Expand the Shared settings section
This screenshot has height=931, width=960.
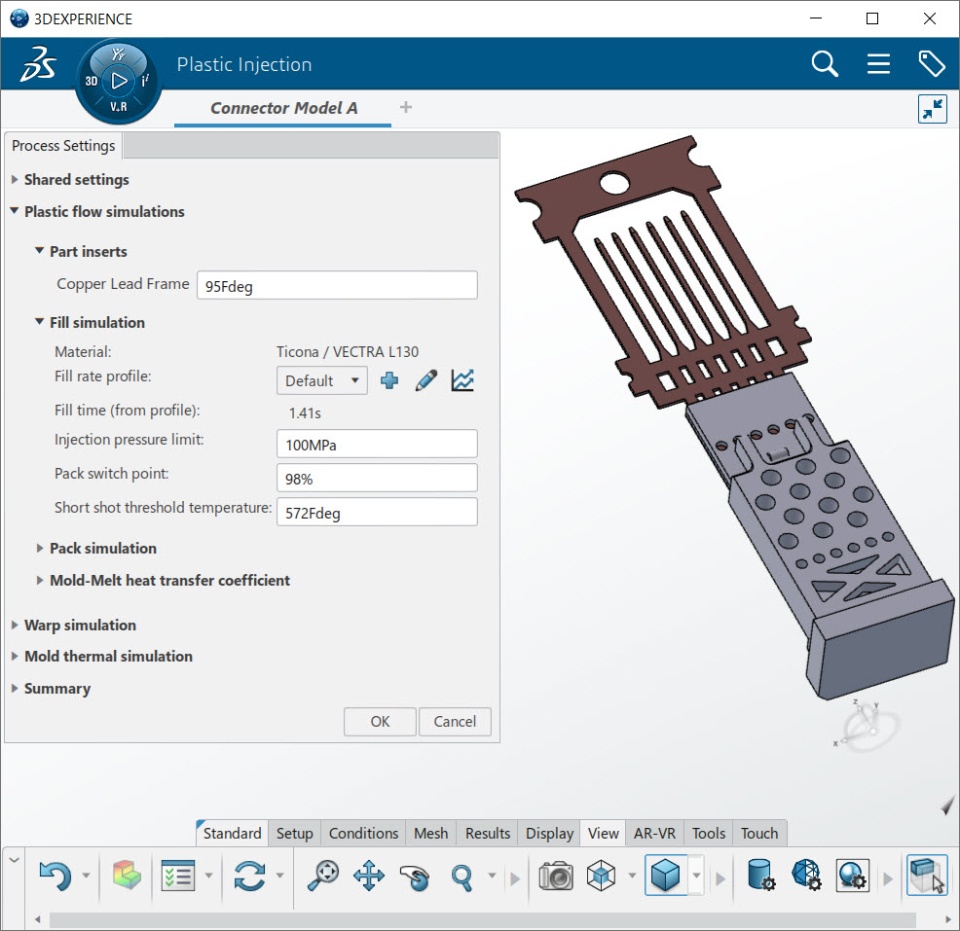click(15, 179)
